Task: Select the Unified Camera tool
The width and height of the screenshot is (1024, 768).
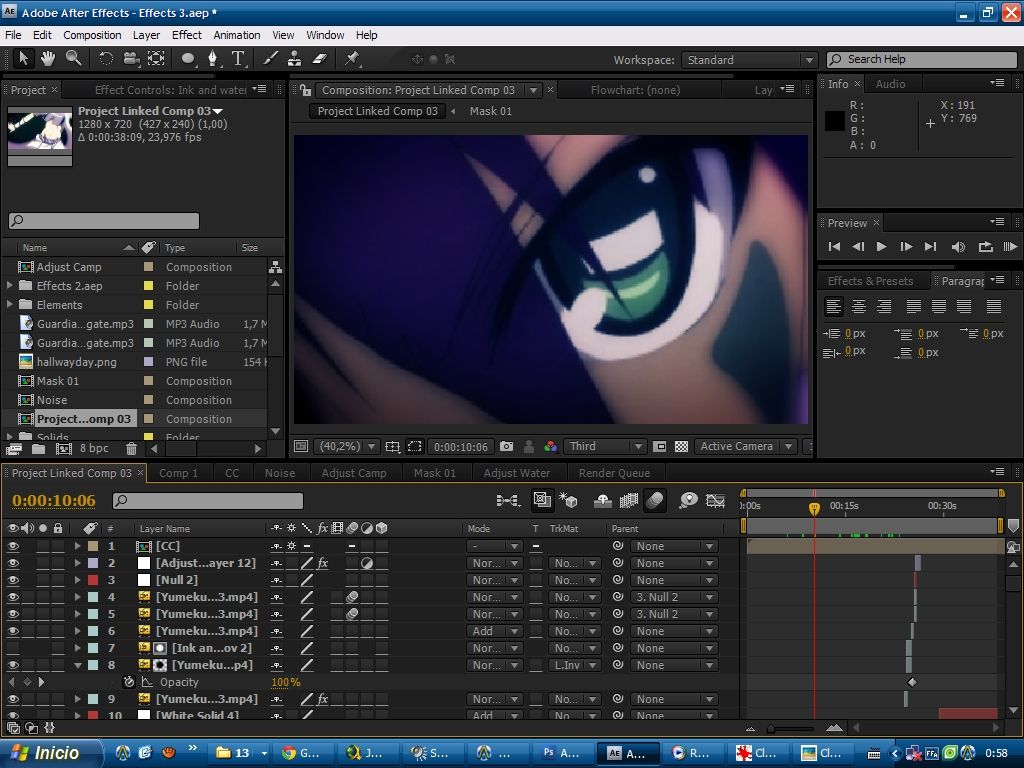Action: pyautogui.click(x=131, y=59)
